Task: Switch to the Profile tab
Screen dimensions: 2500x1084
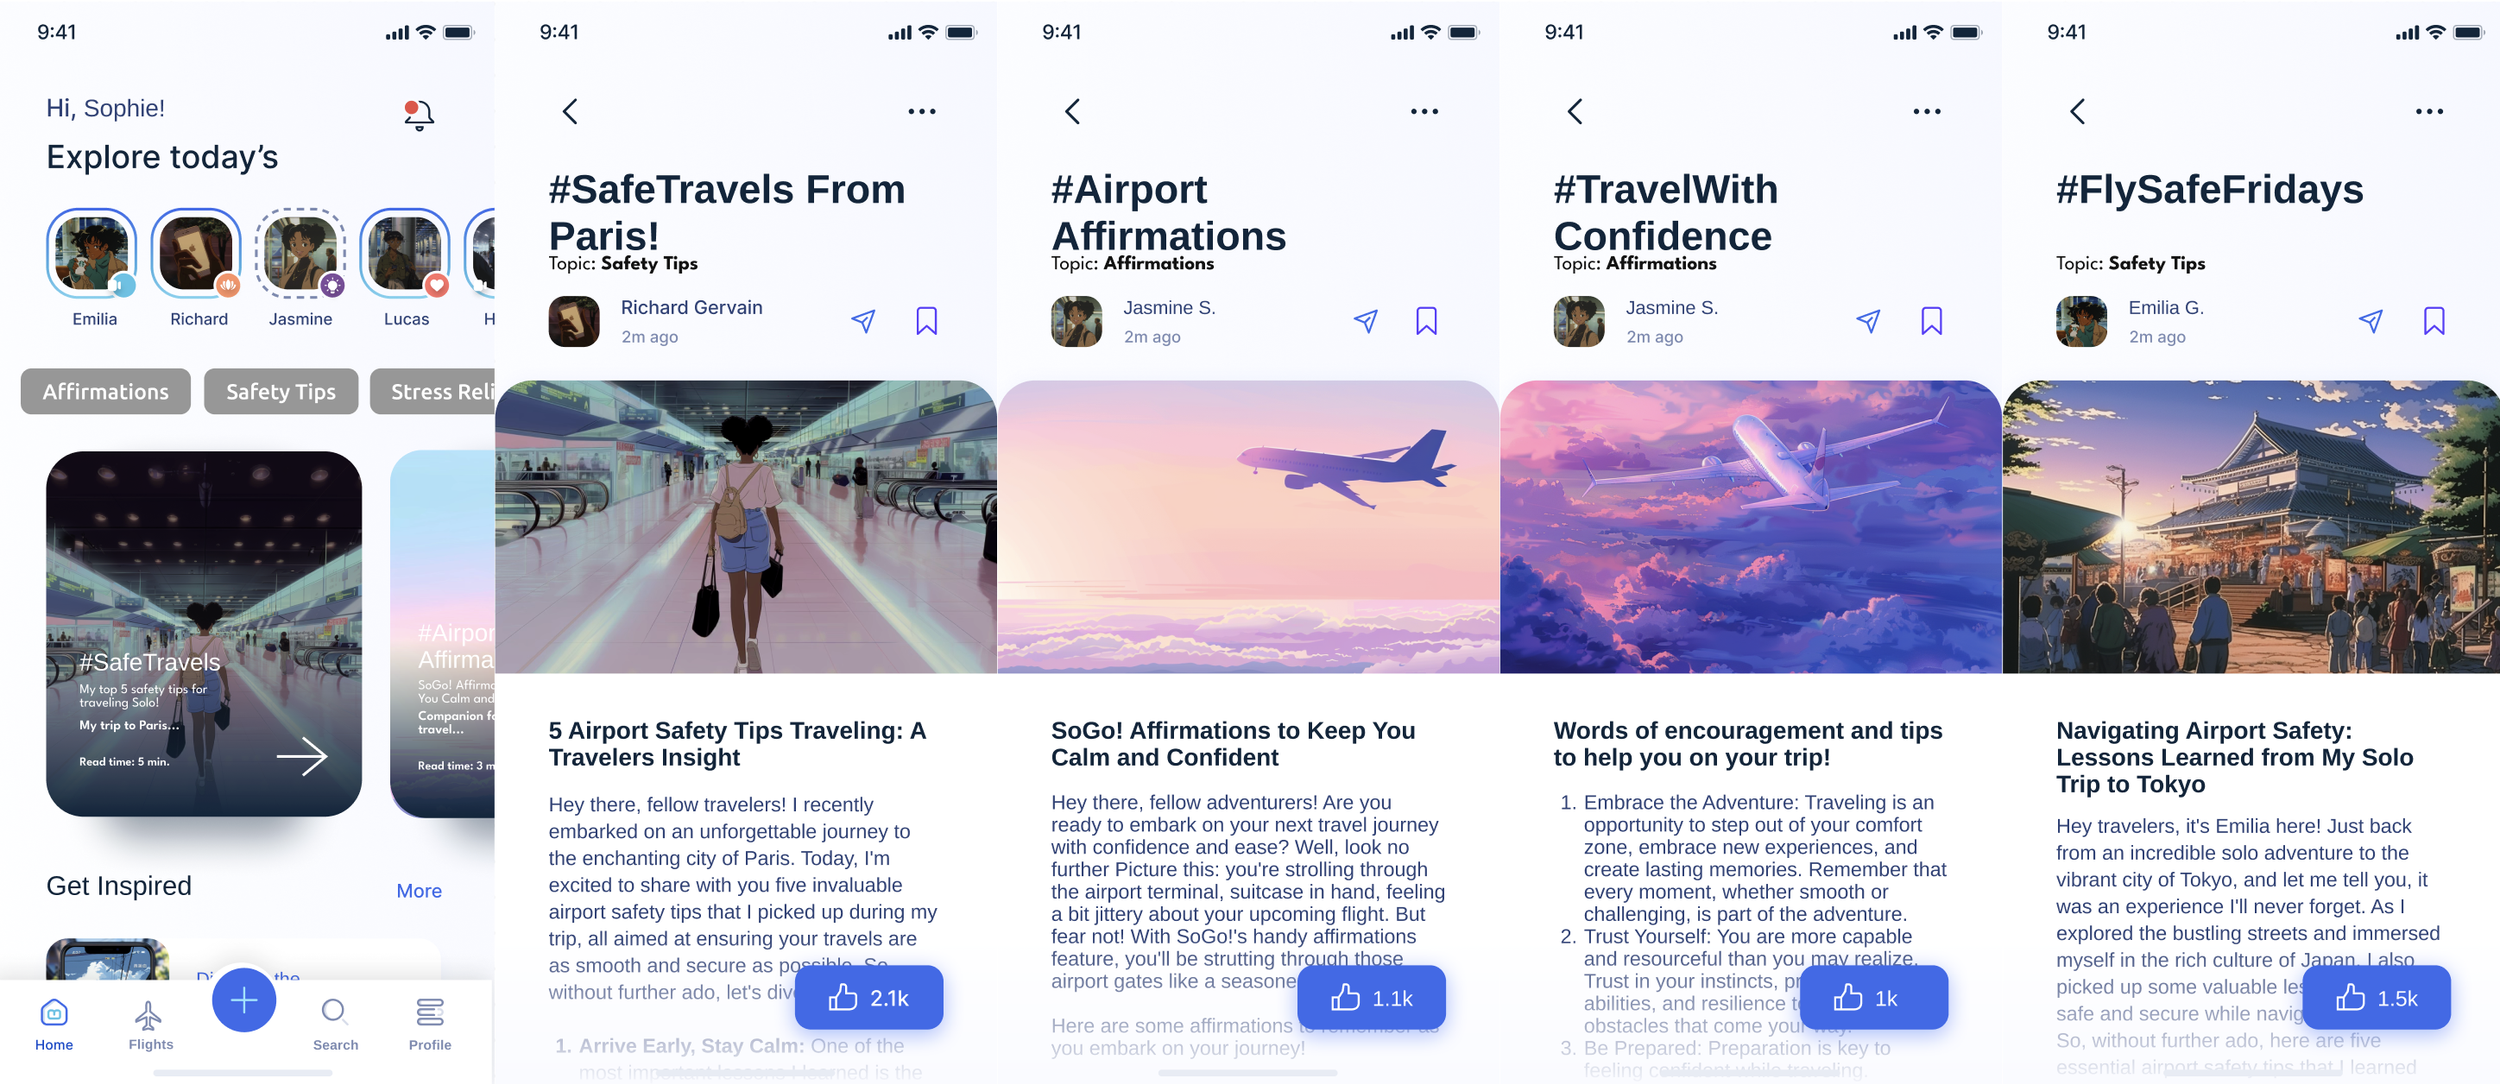Action: (430, 1025)
